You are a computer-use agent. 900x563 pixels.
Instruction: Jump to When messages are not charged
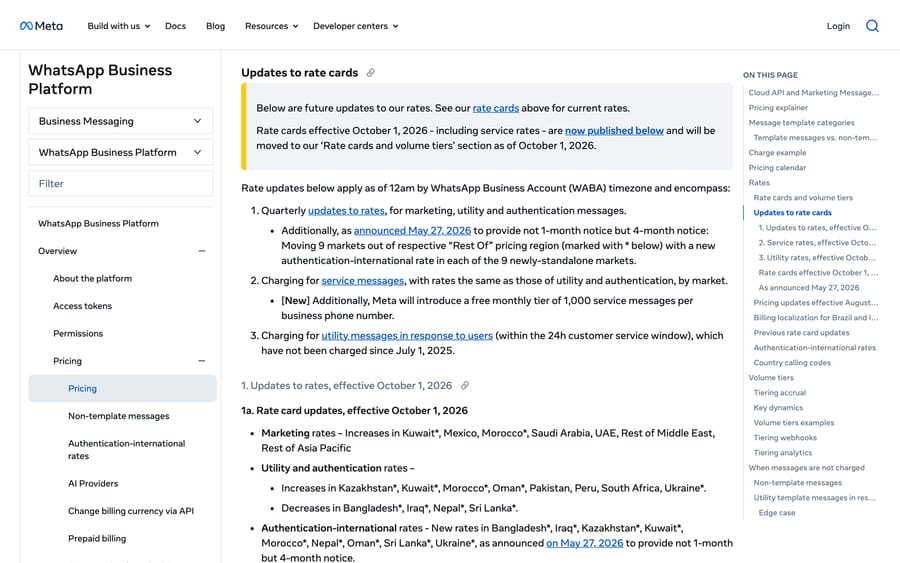tap(806, 468)
